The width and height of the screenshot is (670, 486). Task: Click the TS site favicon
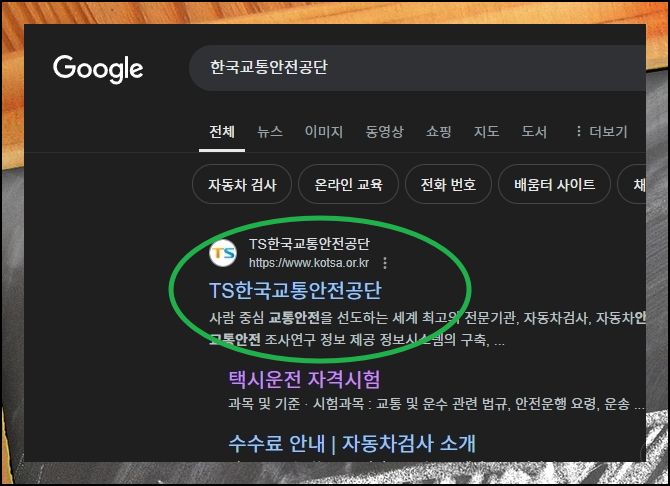click(223, 253)
